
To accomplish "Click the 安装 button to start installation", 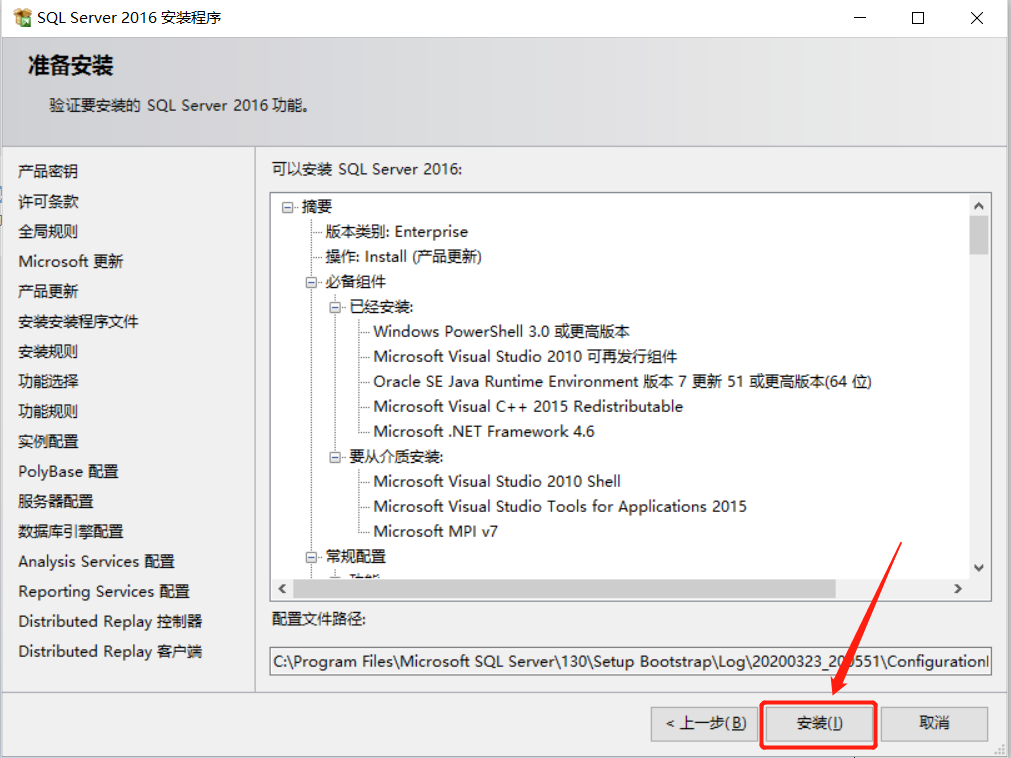I will click(818, 724).
